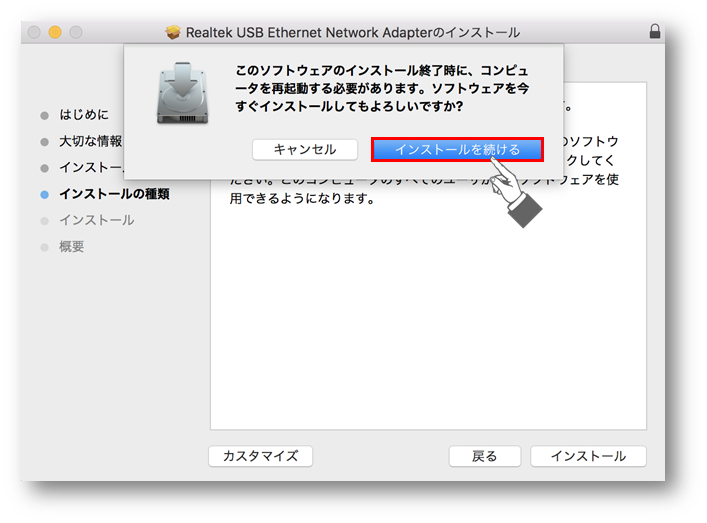Click the インストール button at bottom right
This screenshot has height=523, width=707.
(x=588, y=456)
